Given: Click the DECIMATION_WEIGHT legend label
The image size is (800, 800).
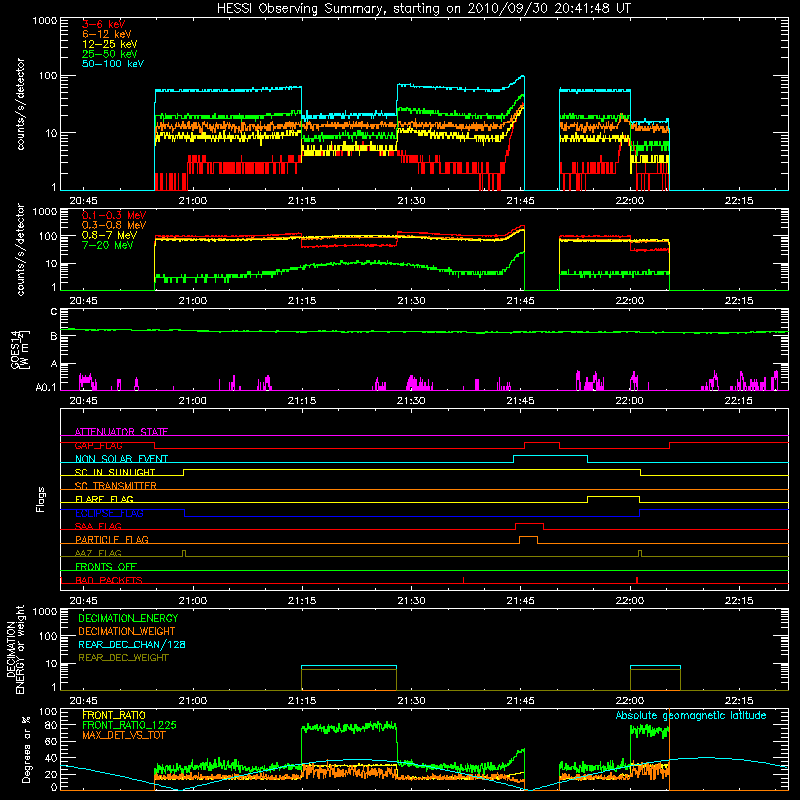Looking at the screenshot, I should coord(127,631).
